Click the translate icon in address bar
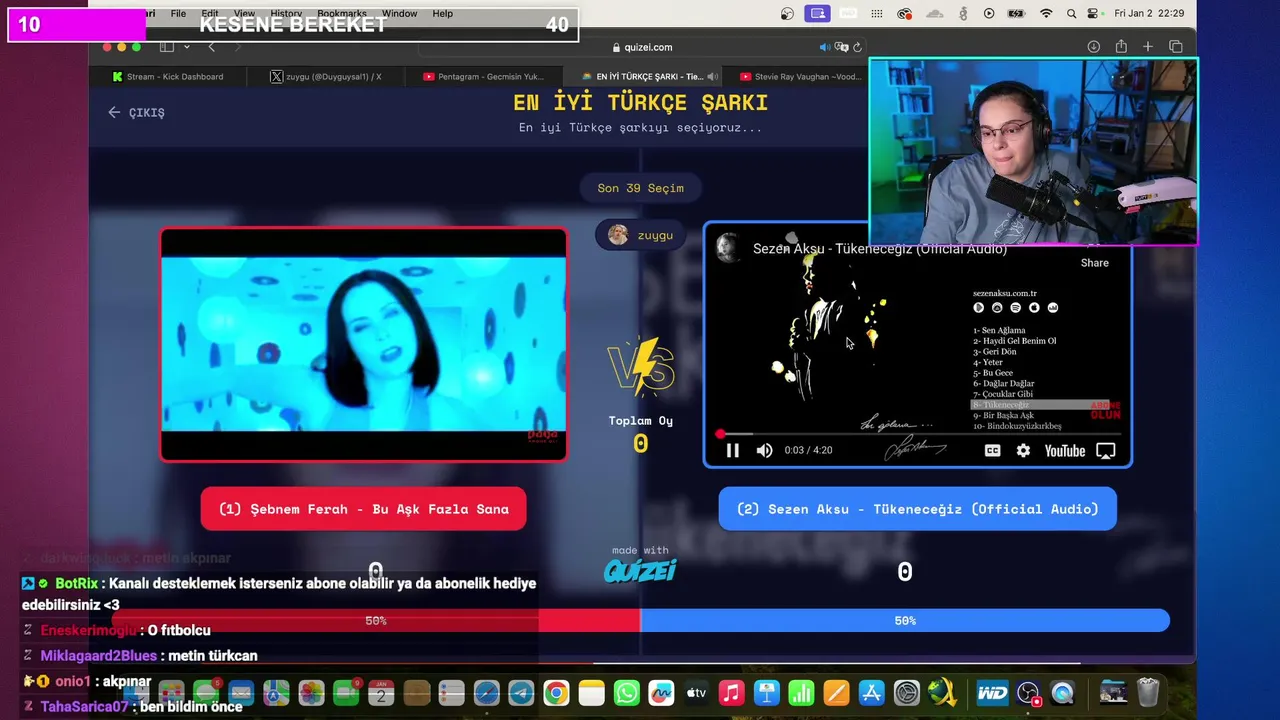 tap(841, 47)
